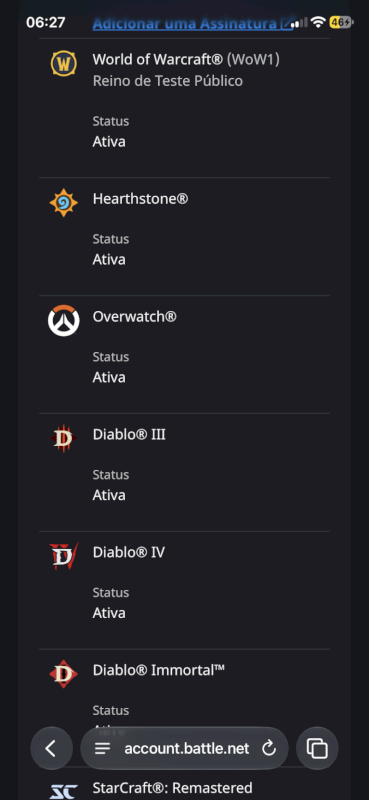Tap the battery indicator in status bar
Image resolution: width=369 pixels, height=800 pixels.
click(341, 22)
